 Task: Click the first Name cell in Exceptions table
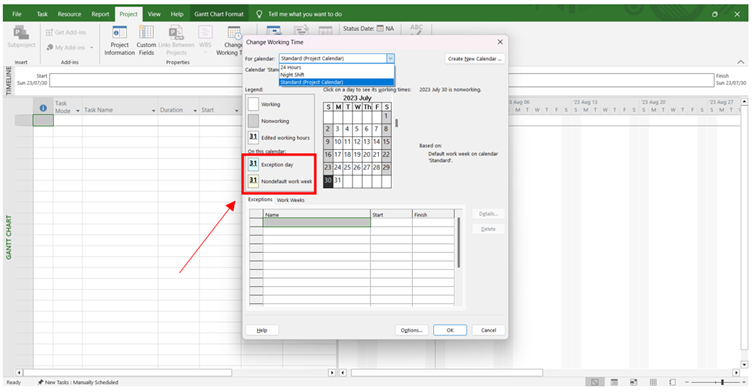click(317, 223)
